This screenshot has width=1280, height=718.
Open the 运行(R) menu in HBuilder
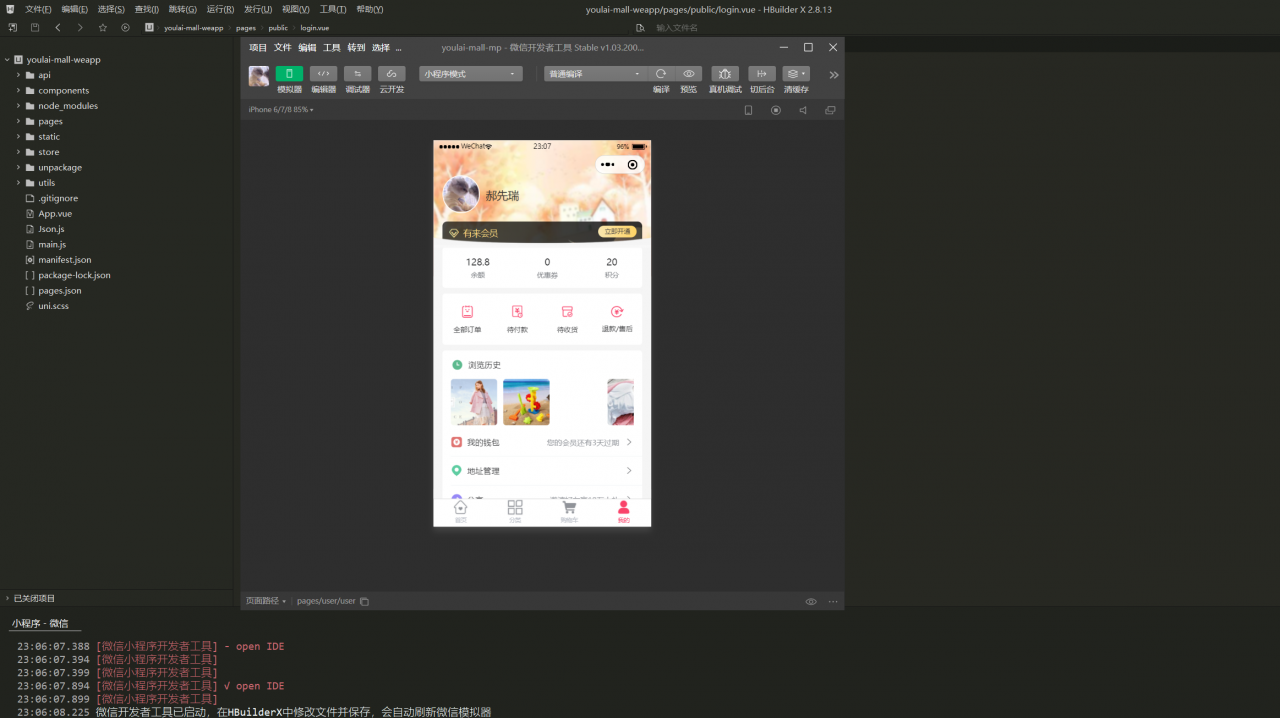(220, 9)
